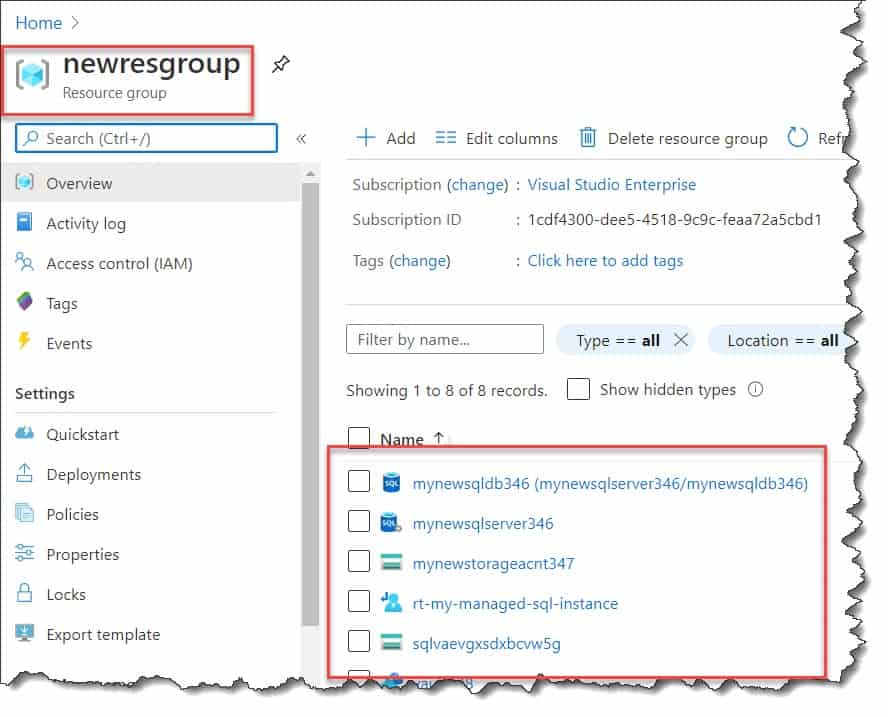Click the Filter by name input field
Screen dimensions: 888x717
[444, 340]
